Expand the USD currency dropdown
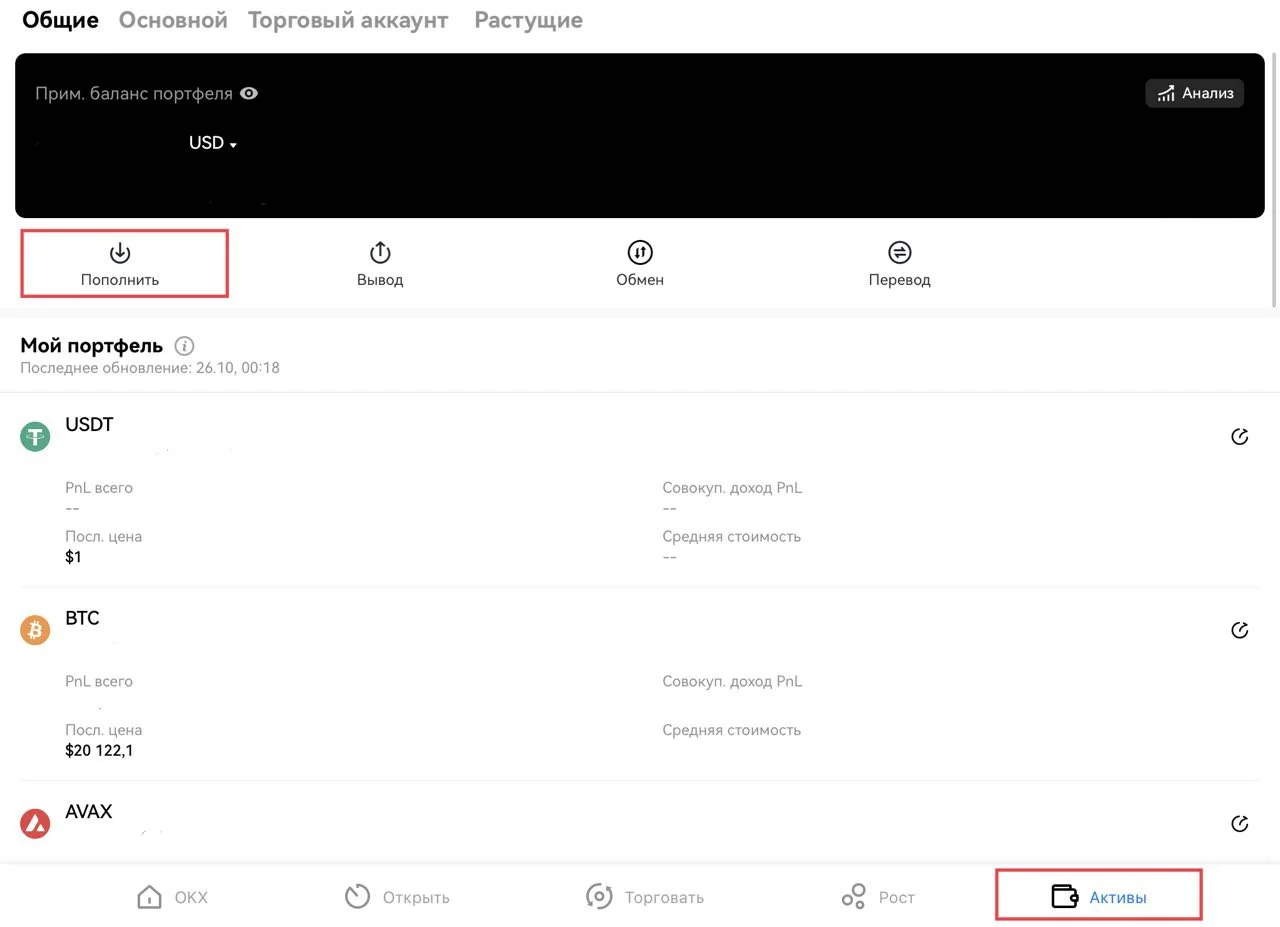The image size is (1280, 927). tap(213, 144)
